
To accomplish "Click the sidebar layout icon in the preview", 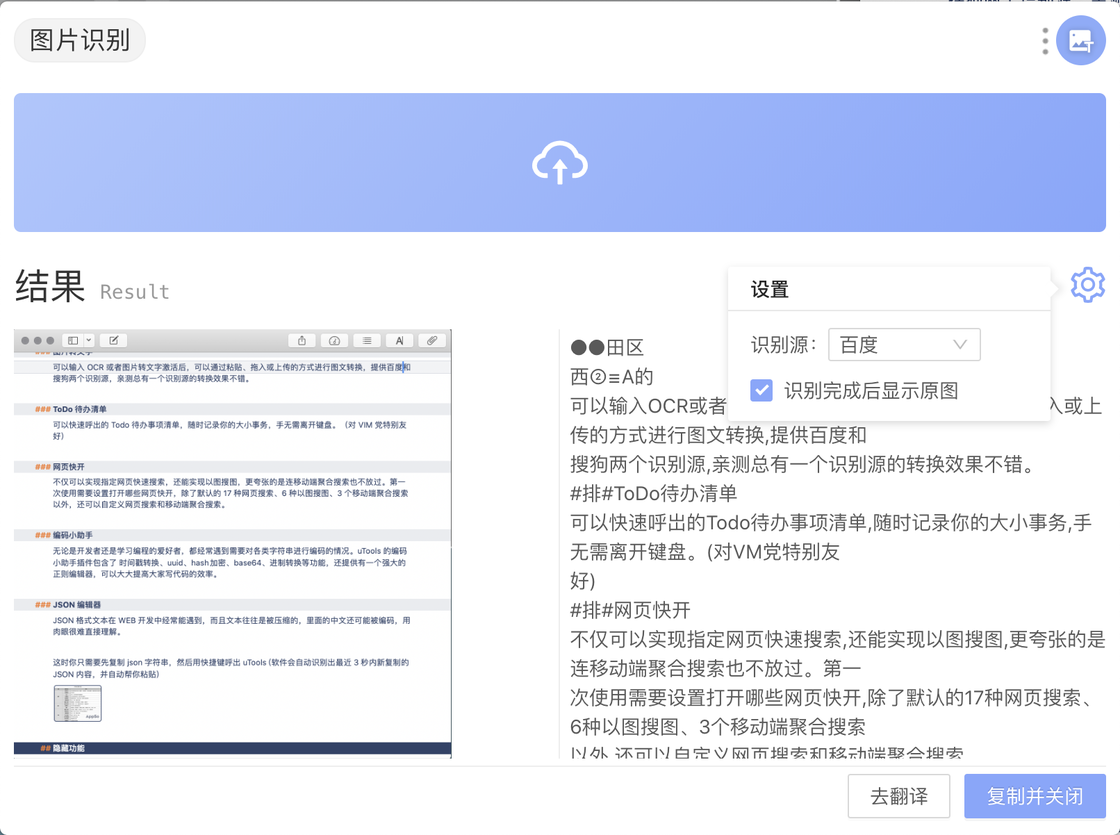I will [73, 340].
